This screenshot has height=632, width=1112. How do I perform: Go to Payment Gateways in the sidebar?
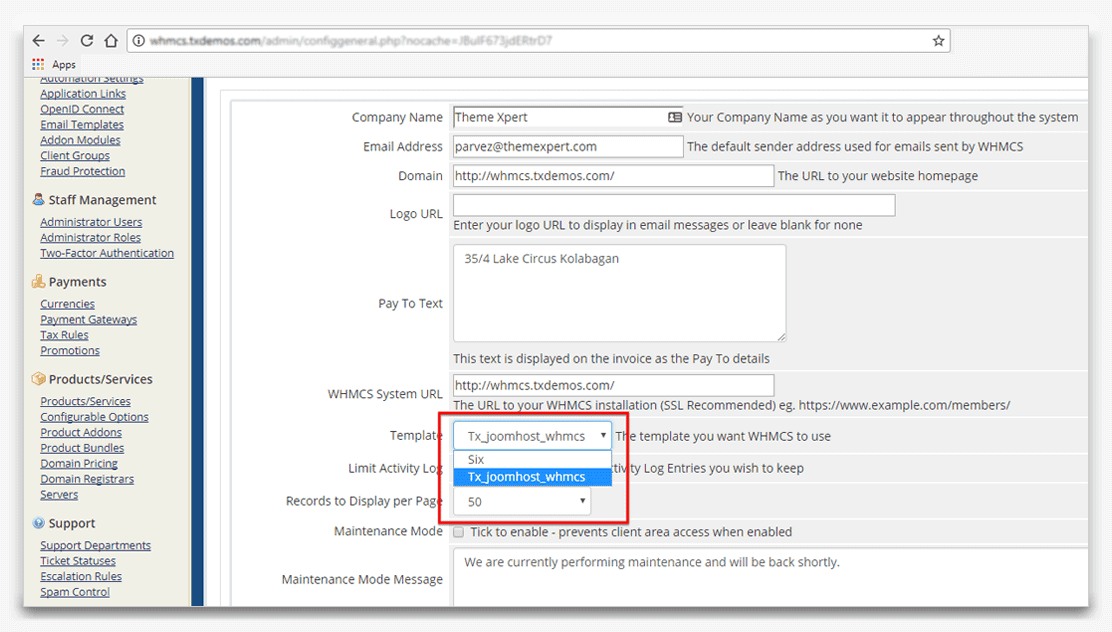point(88,320)
